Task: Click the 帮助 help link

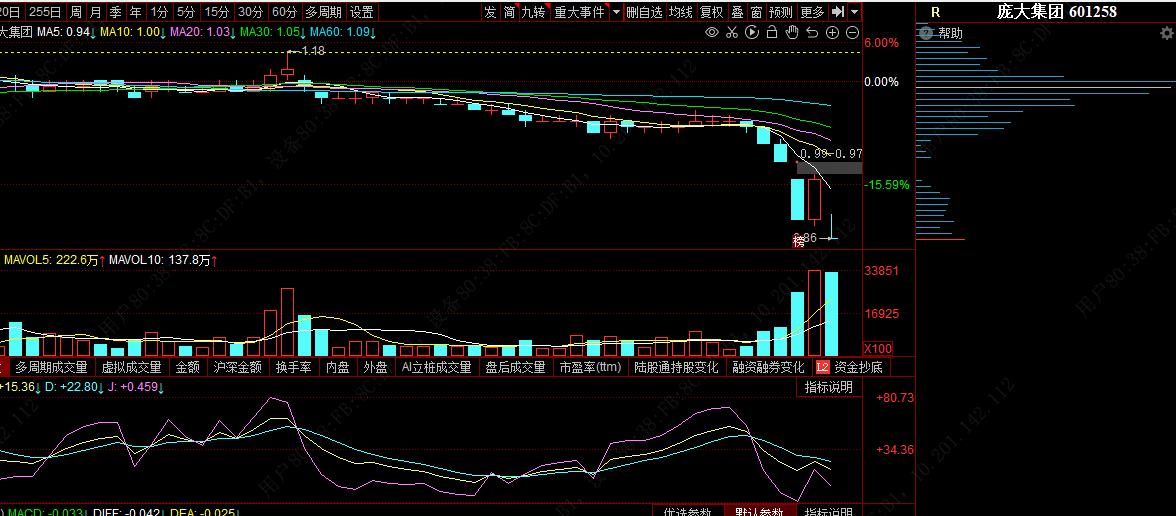Action: (x=950, y=33)
